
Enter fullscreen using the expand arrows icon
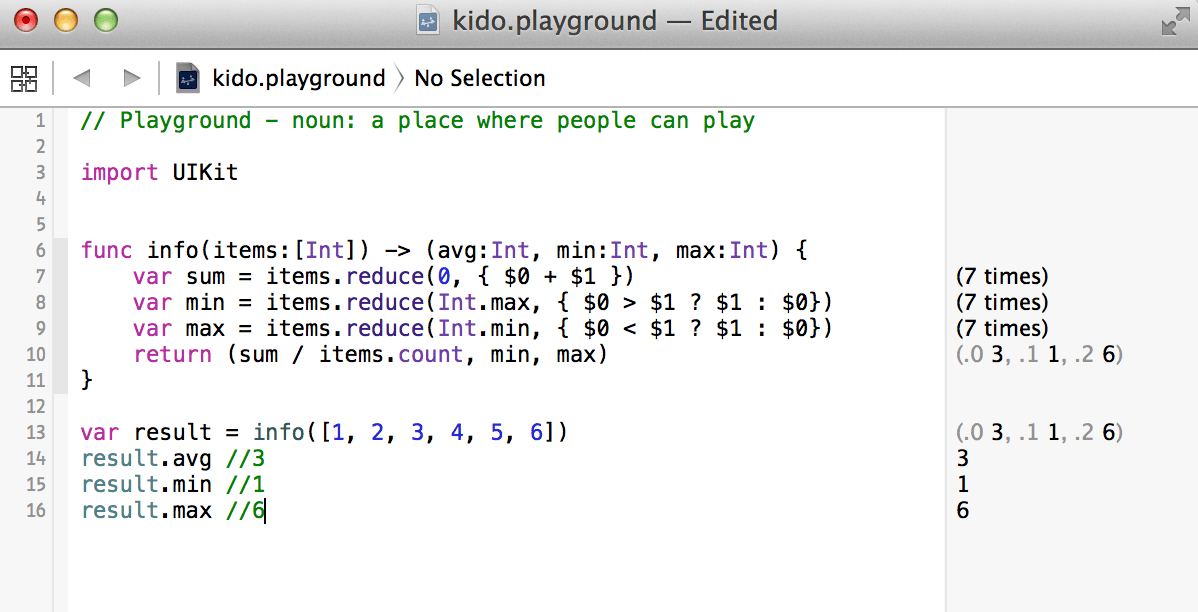point(1178,18)
